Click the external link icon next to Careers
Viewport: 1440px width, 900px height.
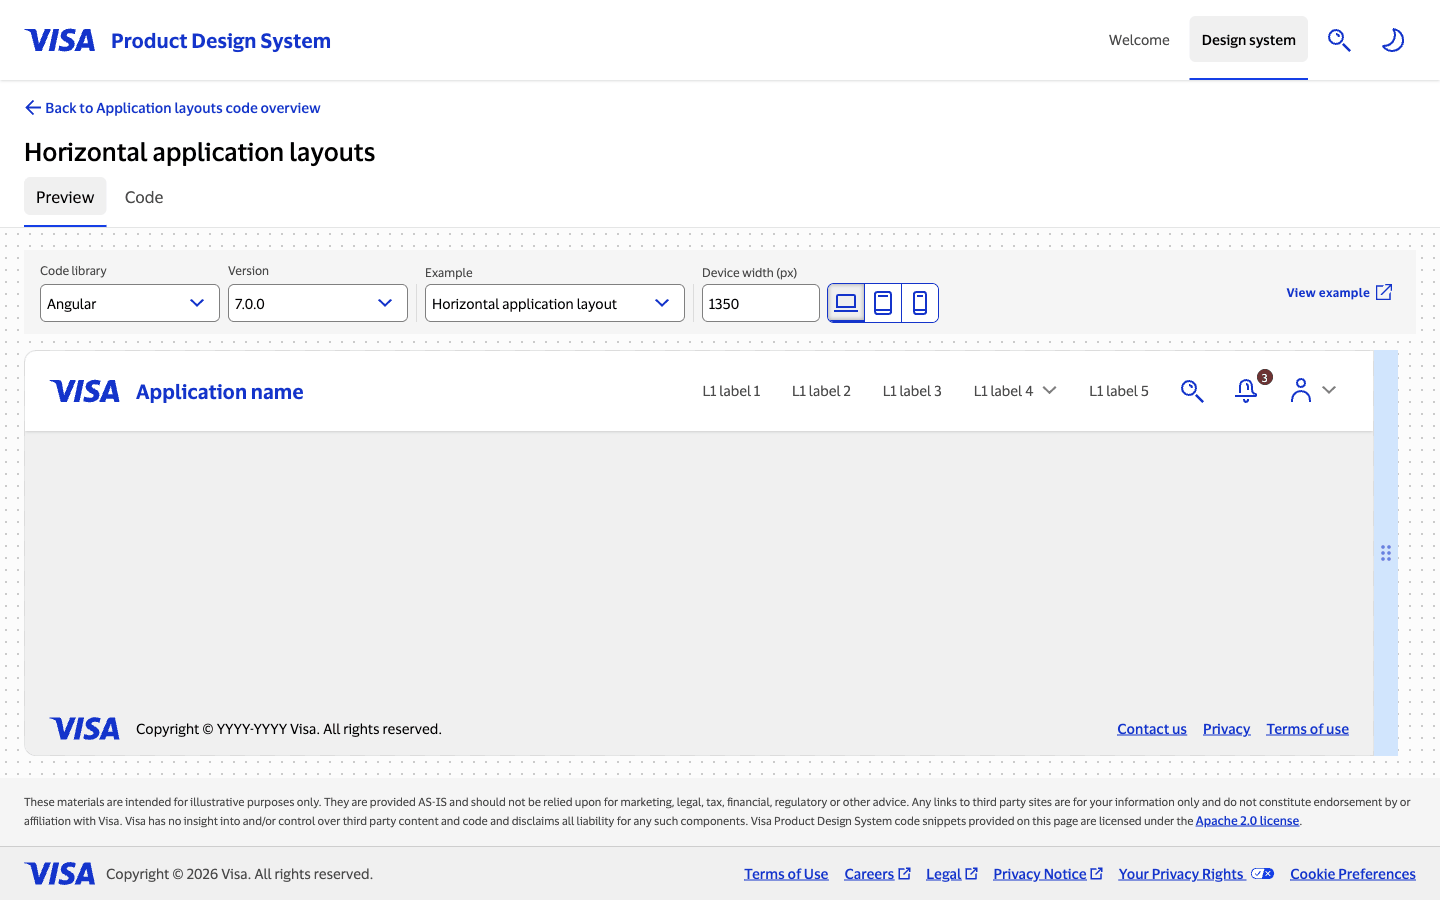(905, 873)
